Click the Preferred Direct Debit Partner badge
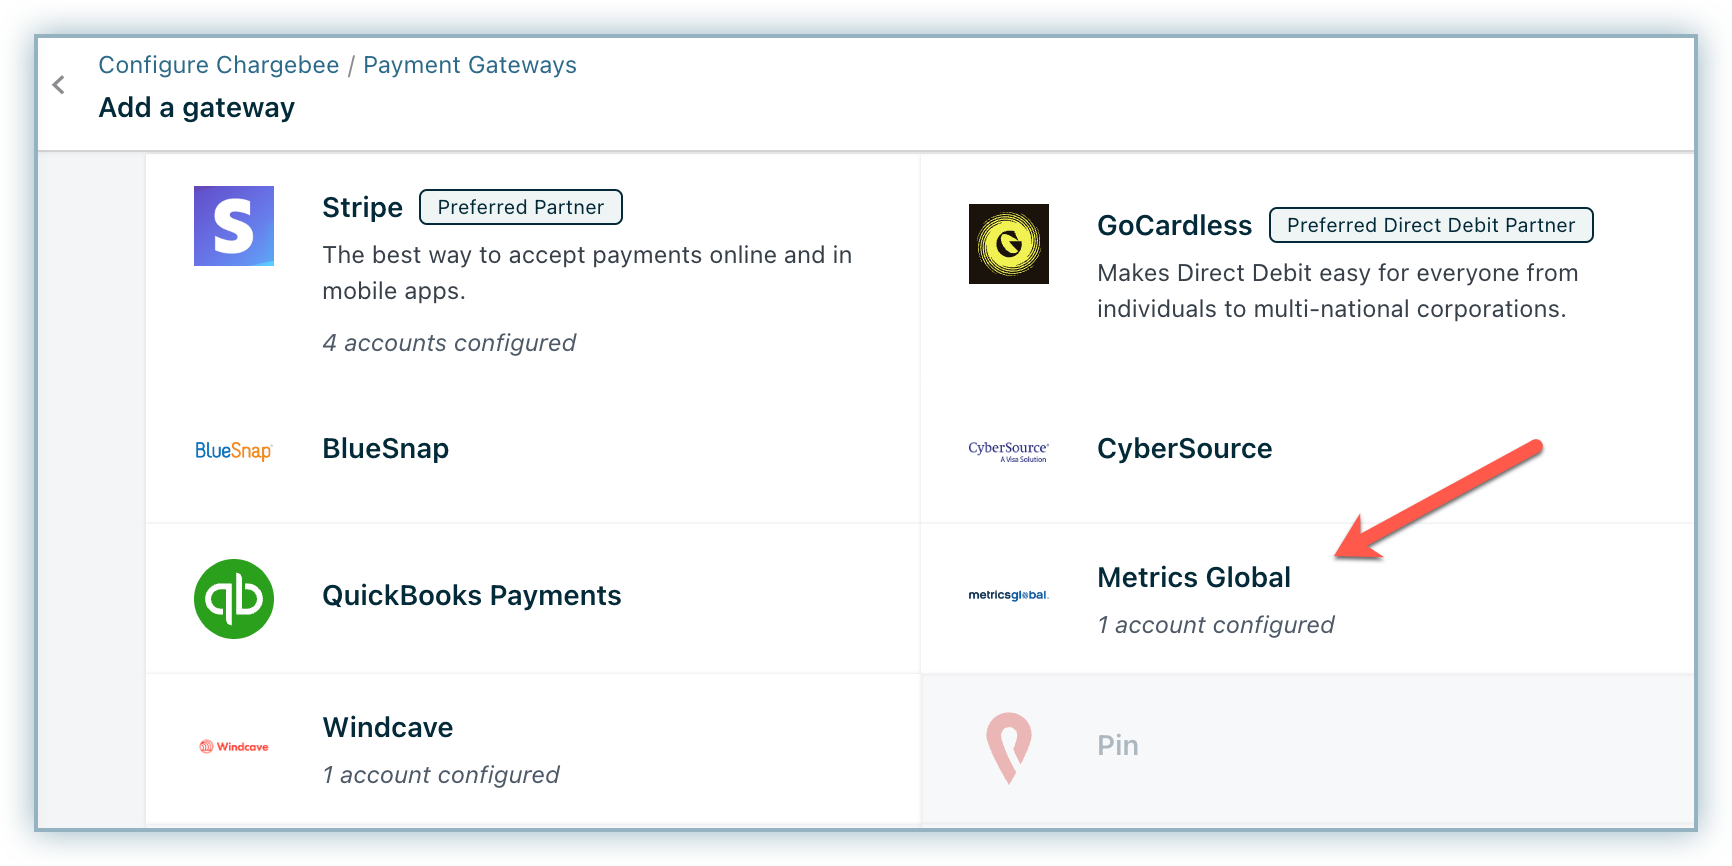 pos(1430,225)
